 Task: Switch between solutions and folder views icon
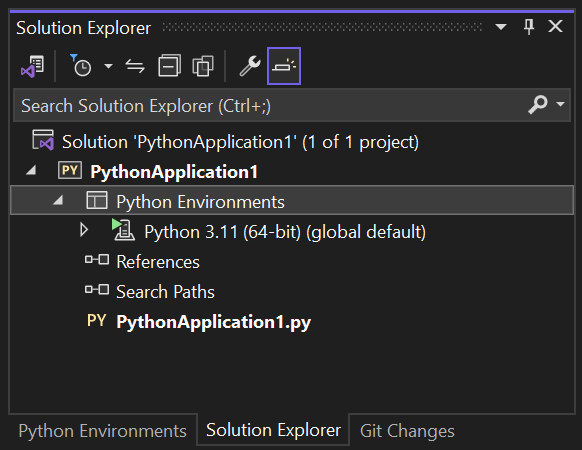(33, 66)
